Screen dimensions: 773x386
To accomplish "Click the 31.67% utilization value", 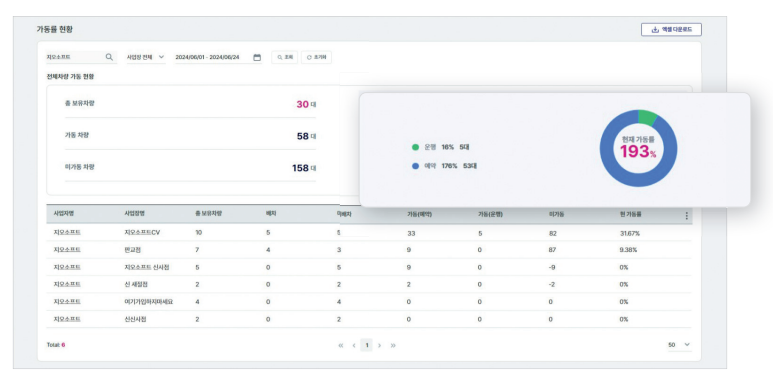I will click(x=630, y=233).
